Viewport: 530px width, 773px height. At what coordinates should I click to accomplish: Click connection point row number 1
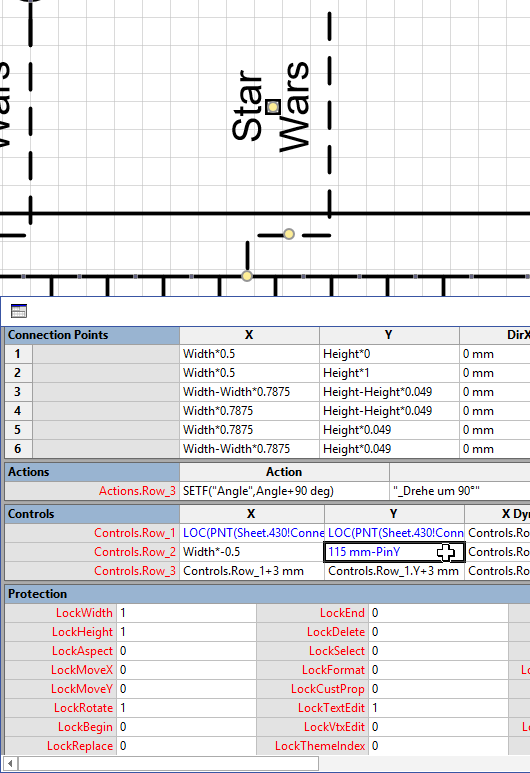[x=18, y=354]
